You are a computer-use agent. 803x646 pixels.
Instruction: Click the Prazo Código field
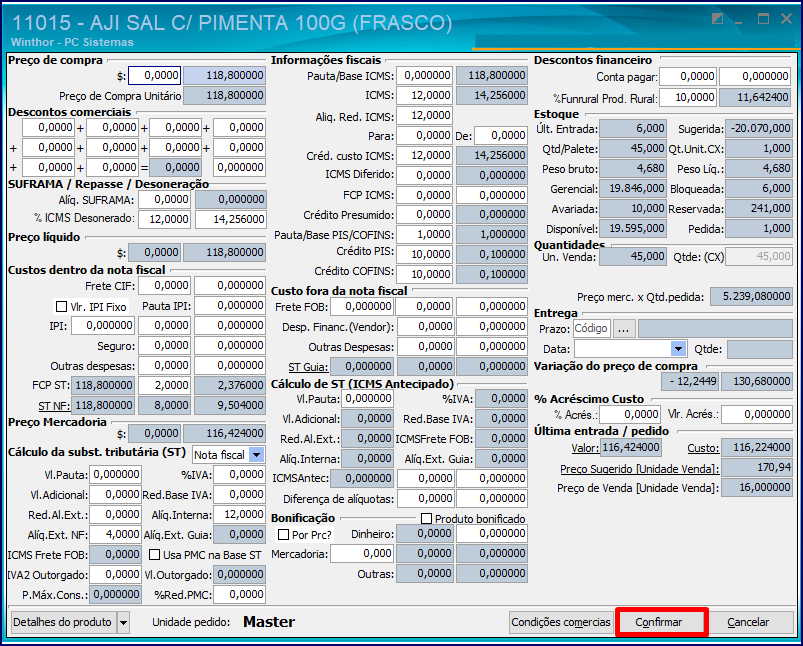click(x=591, y=328)
